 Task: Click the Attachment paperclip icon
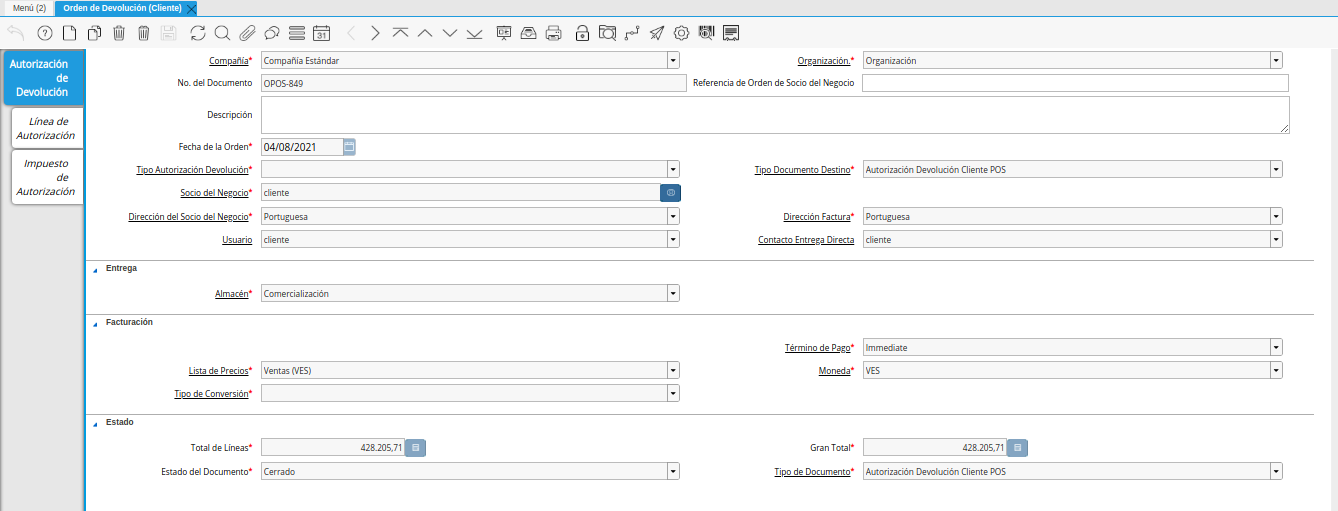[247, 33]
